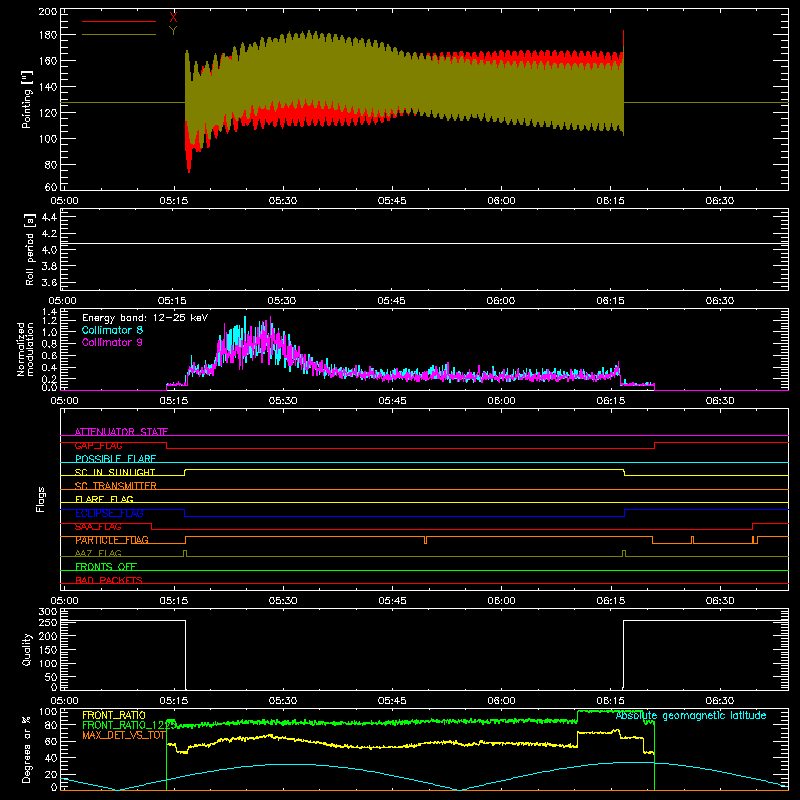The width and height of the screenshot is (800, 800).
Task: Select the SC_IN_SUNLIGHT label
Action: pos(115,472)
